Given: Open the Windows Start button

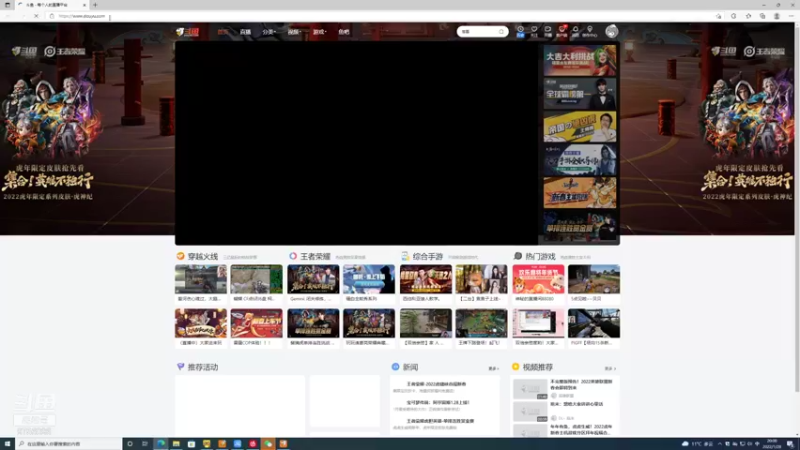Looking at the screenshot, I should [x=7, y=444].
